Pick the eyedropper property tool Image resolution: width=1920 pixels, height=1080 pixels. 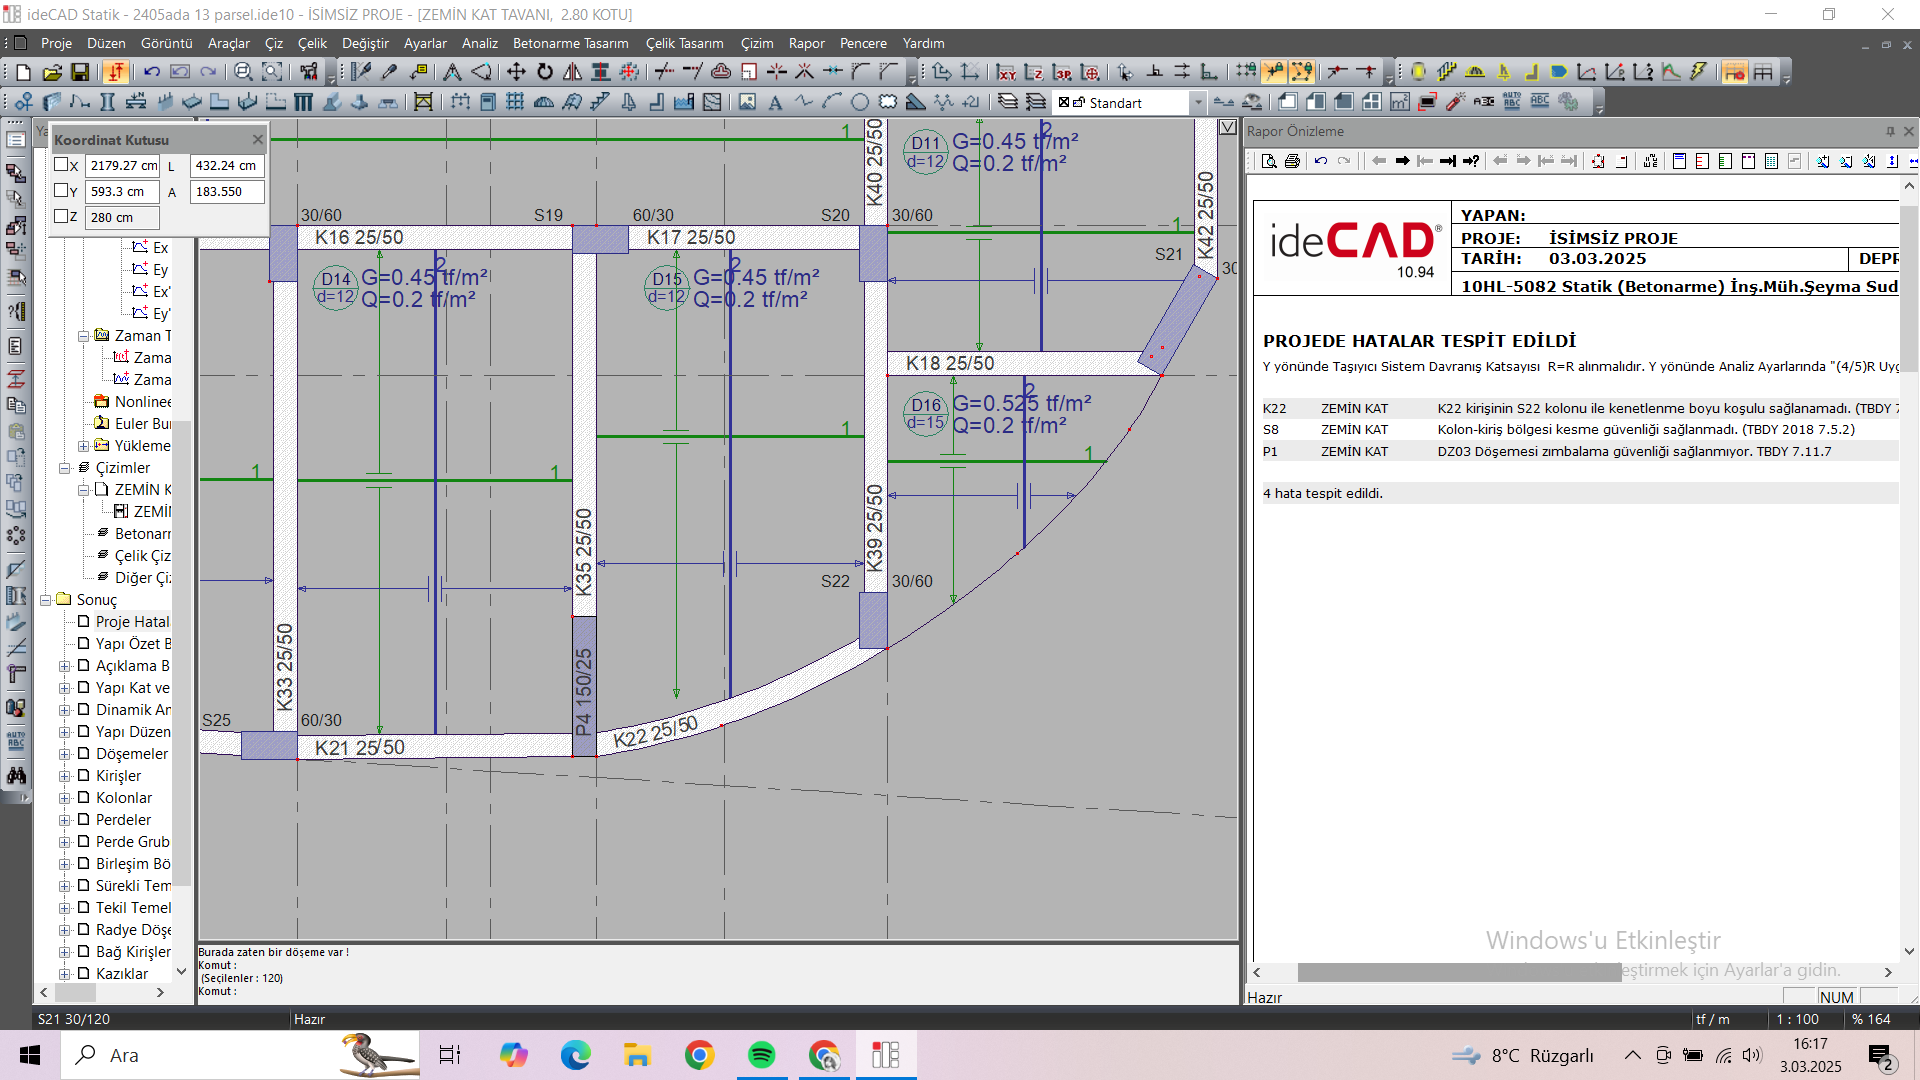point(390,72)
